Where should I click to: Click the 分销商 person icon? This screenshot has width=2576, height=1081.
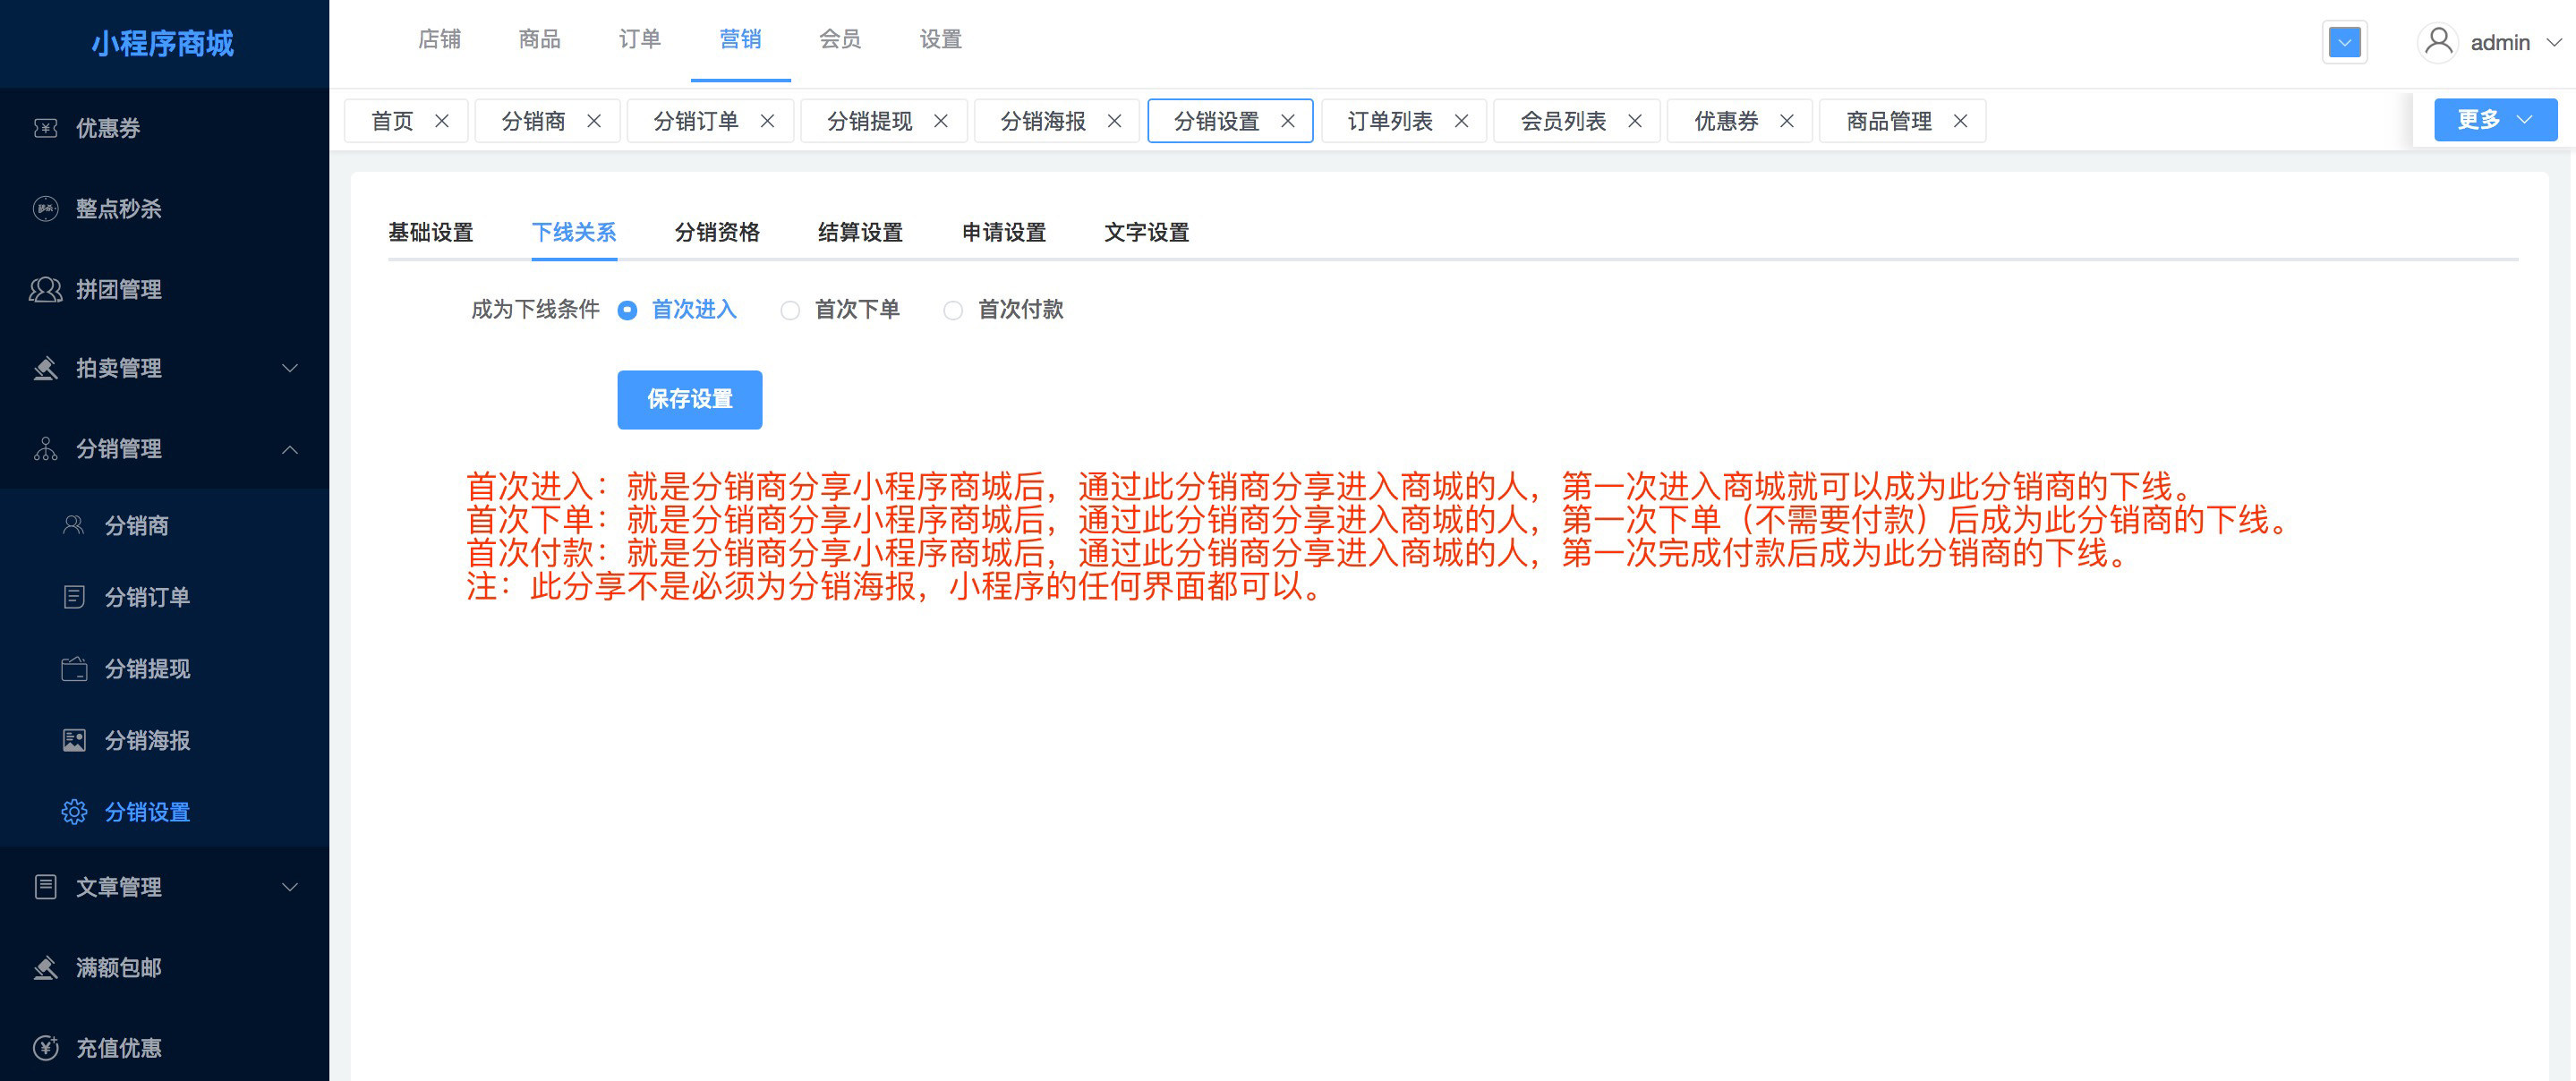74,525
